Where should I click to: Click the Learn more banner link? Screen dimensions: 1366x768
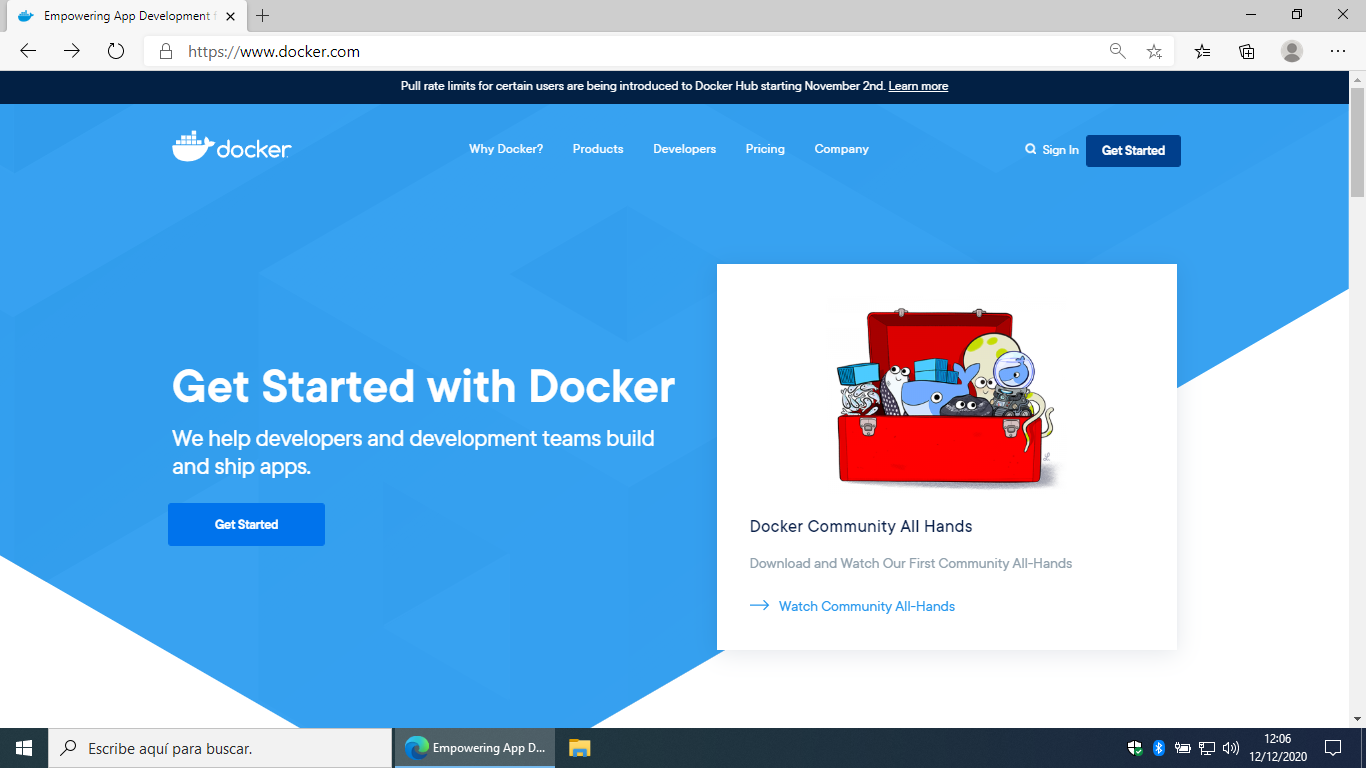click(918, 86)
